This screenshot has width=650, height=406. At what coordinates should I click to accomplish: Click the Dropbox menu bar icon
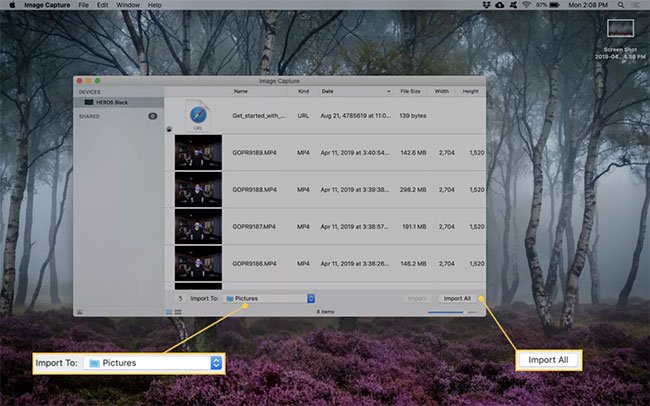click(x=487, y=5)
